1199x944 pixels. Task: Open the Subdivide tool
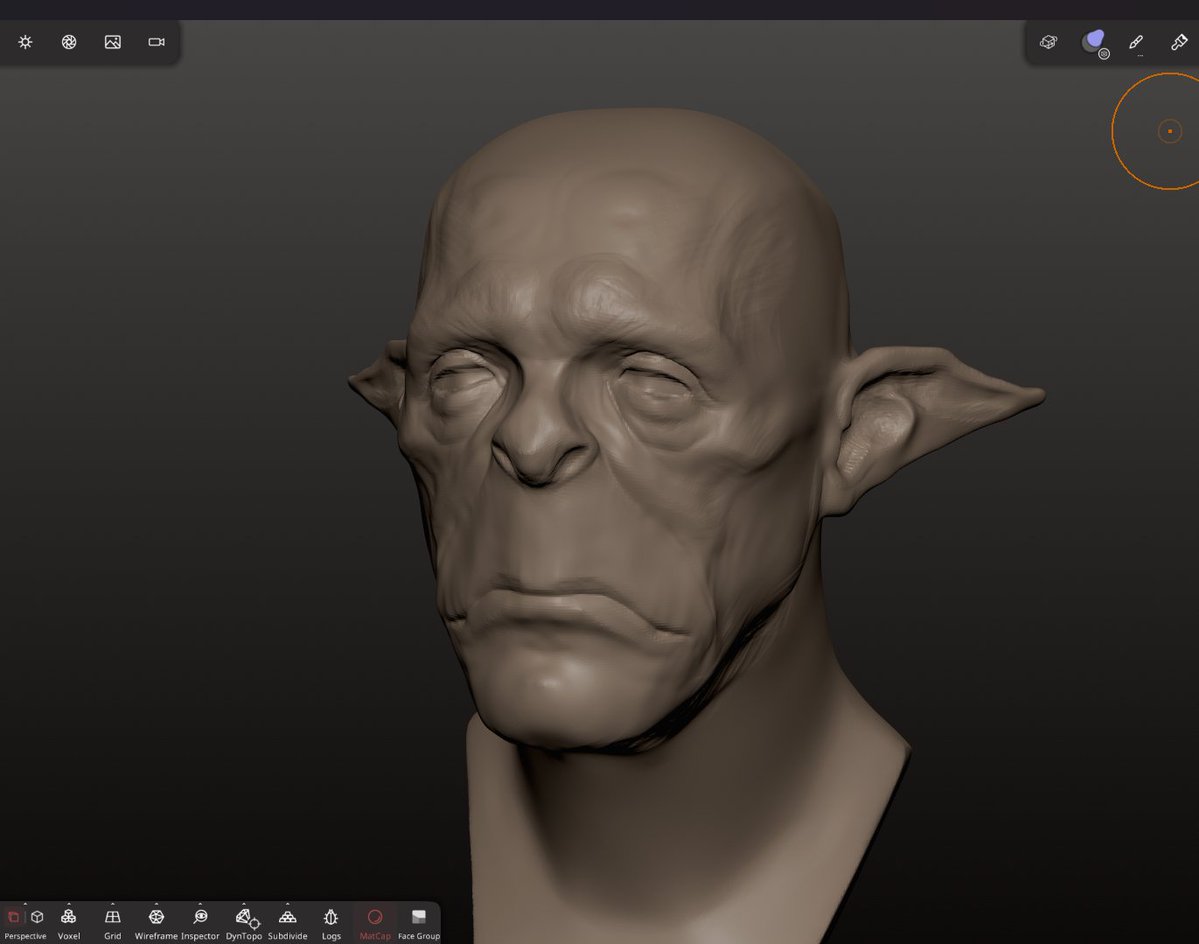(288, 923)
